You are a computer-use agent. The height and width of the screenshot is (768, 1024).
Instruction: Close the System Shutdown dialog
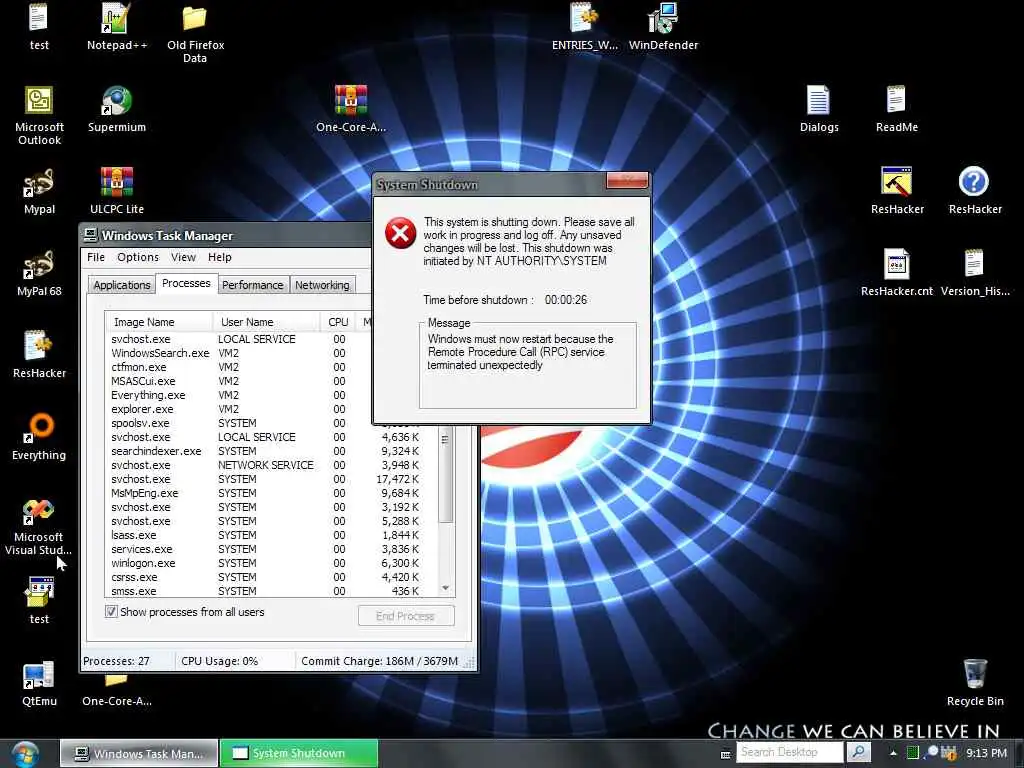click(x=627, y=180)
